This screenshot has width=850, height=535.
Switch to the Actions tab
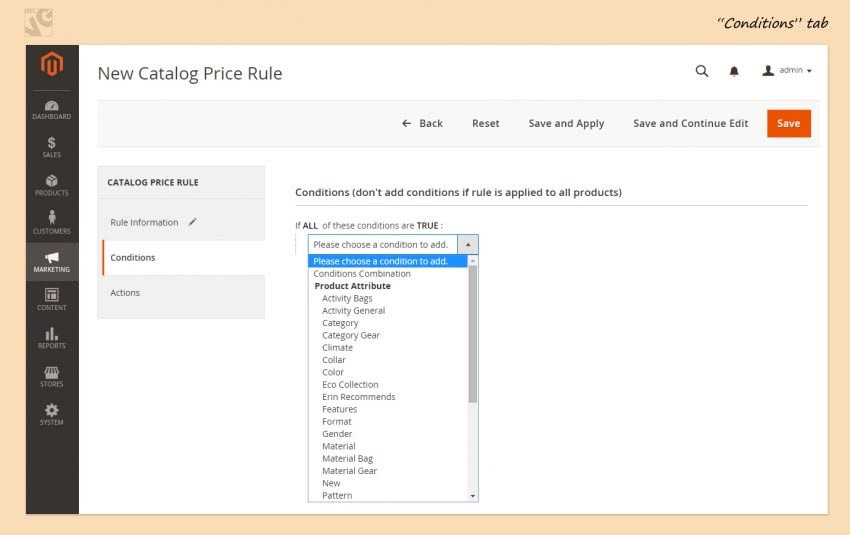click(x=125, y=293)
